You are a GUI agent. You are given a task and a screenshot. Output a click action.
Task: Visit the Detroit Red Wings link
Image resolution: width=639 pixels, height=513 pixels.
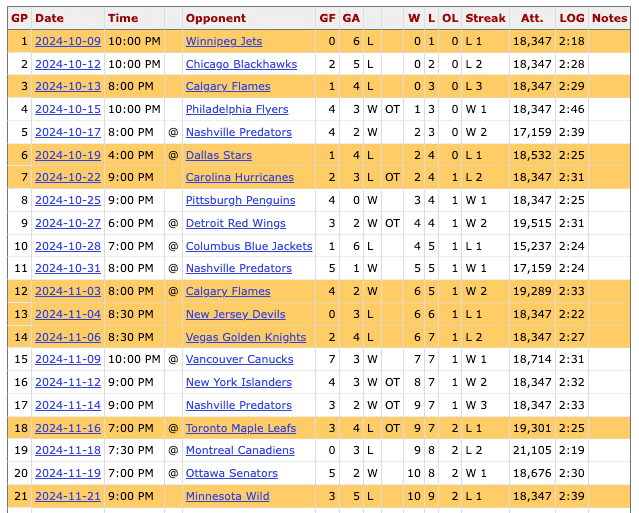click(x=235, y=223)
